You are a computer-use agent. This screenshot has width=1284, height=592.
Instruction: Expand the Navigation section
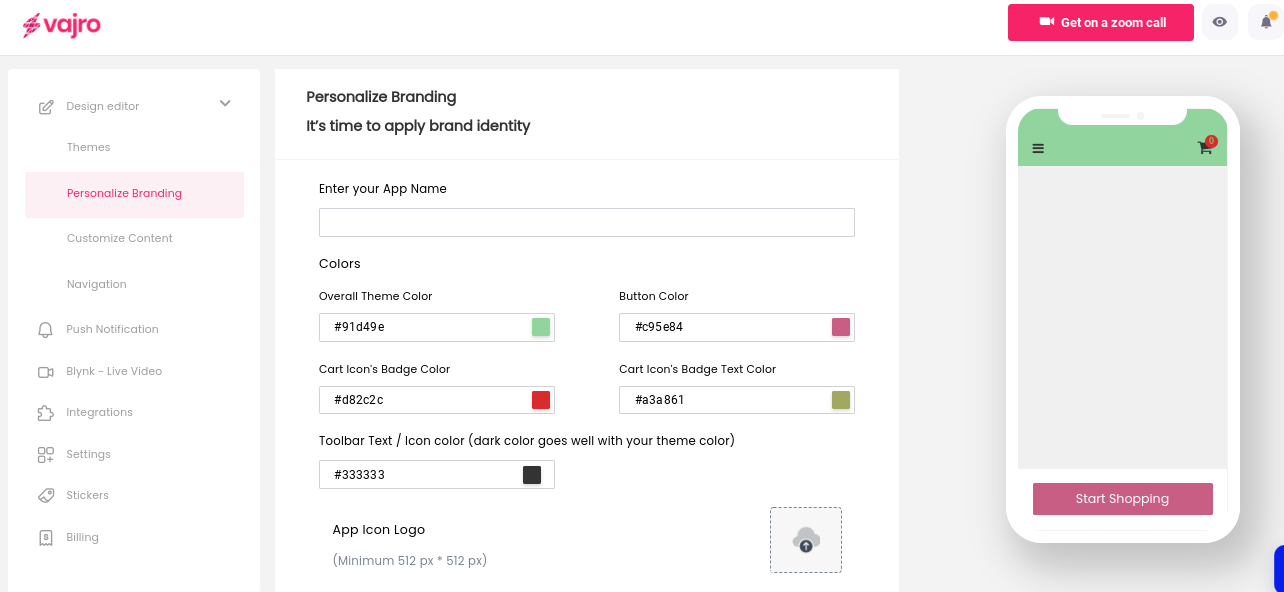[96, 284]
